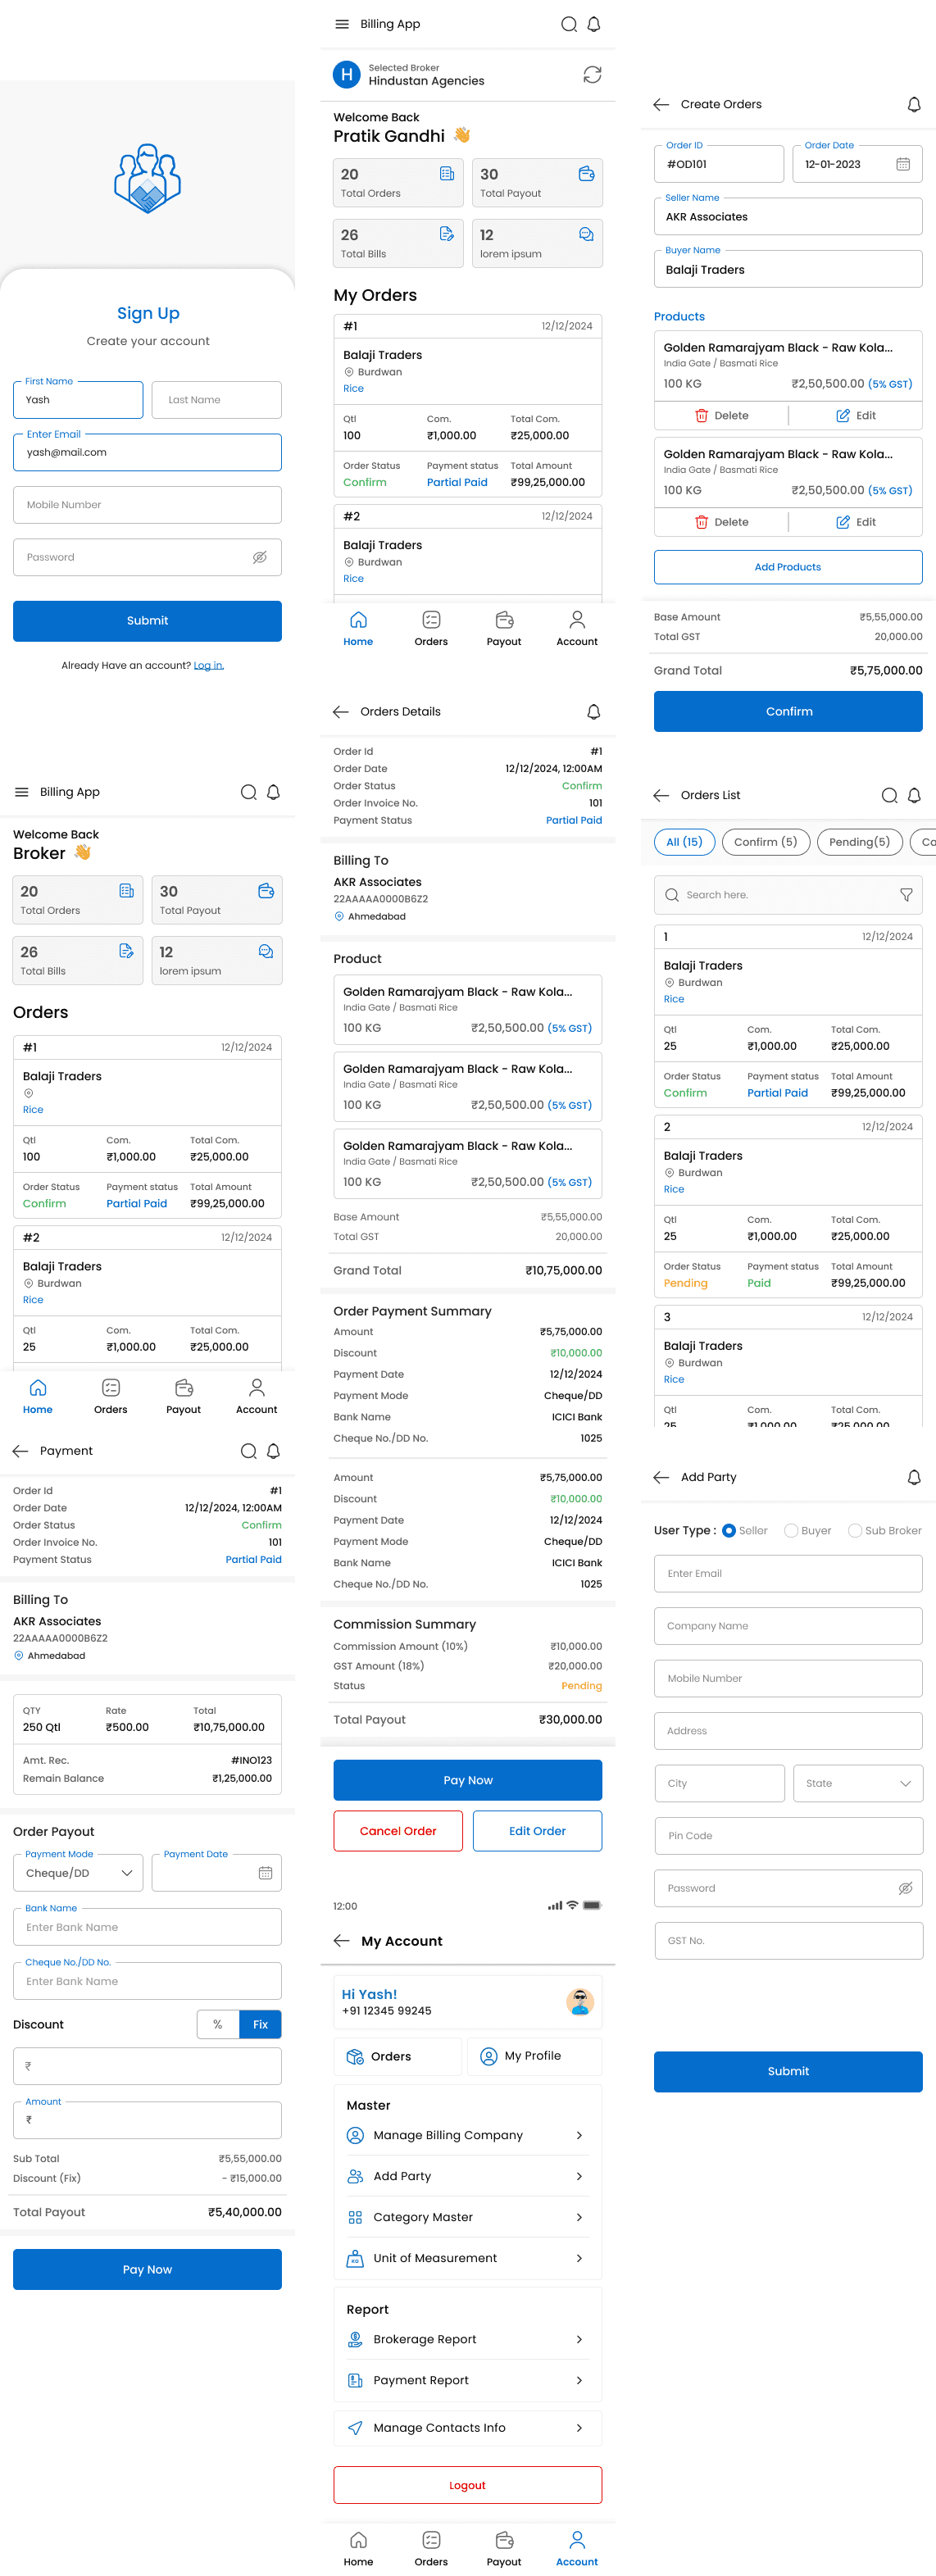This screenshot has width=936, height=2576.
Task: Open search icon on Orders List header
Action: point(889,796)
